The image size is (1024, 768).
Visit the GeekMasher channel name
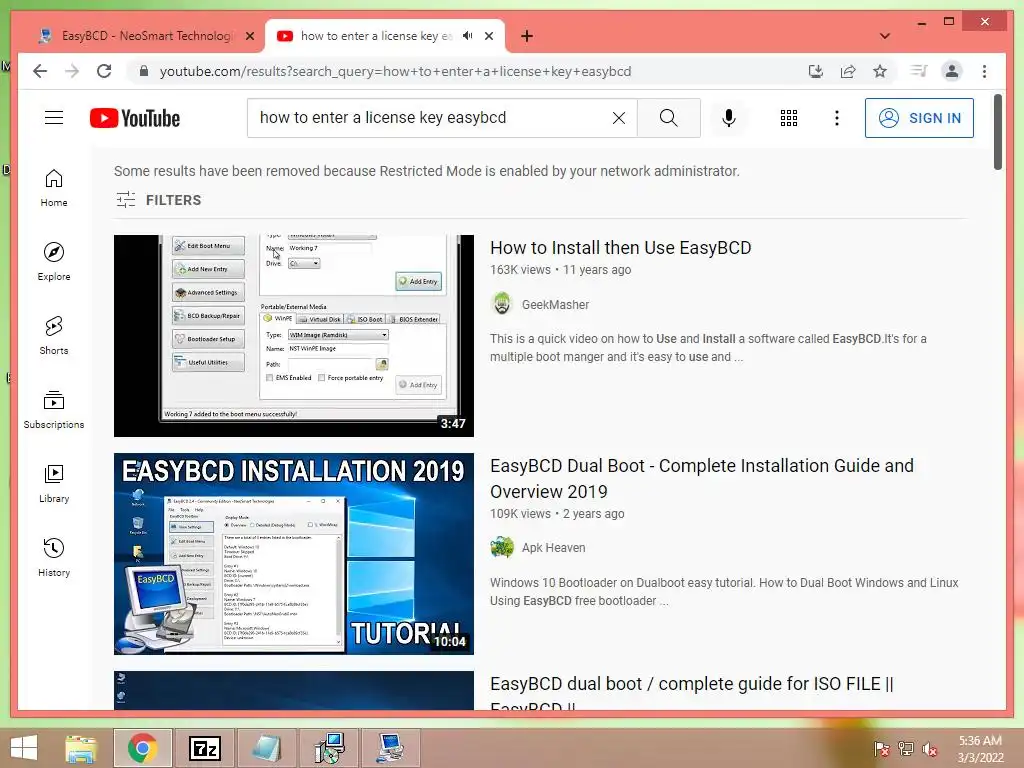click(x=555, y=304)
